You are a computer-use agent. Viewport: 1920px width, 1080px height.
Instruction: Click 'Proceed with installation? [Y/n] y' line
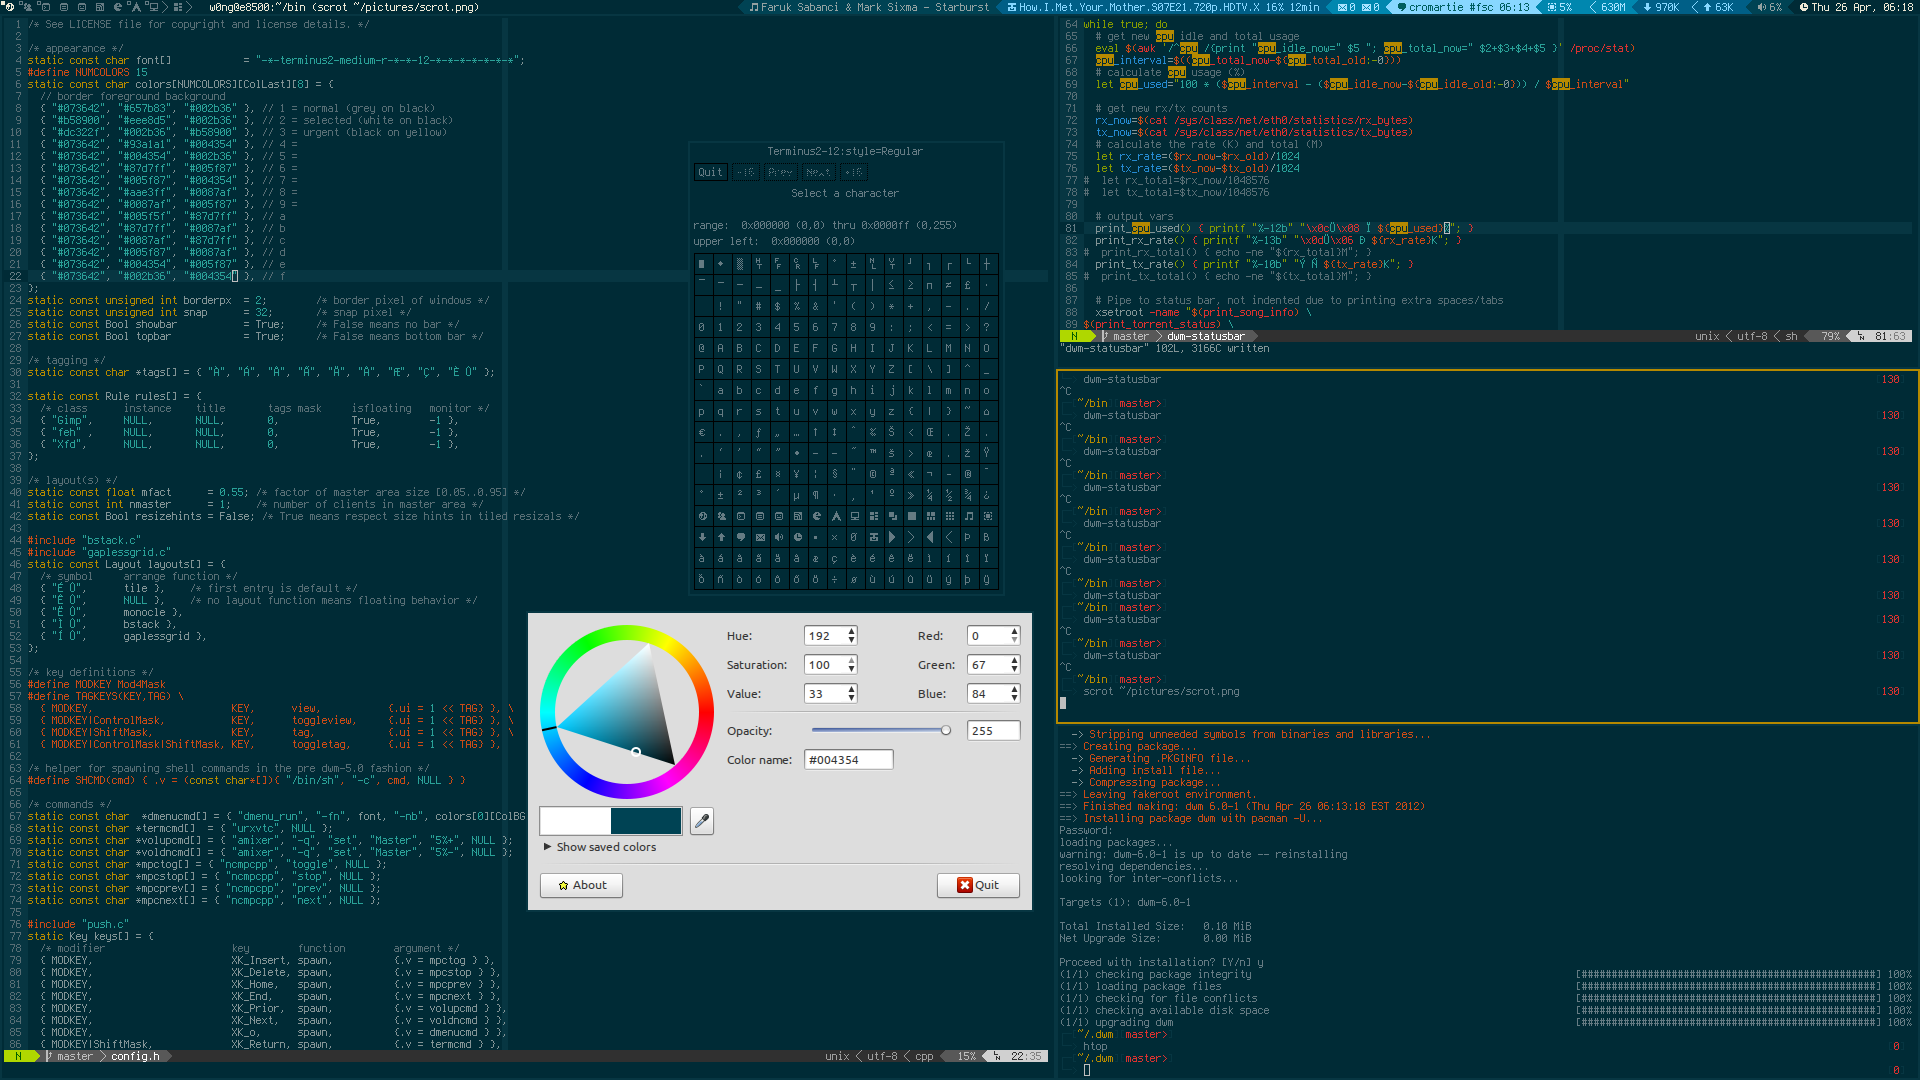pyautogui.click(x=1161, y=962)
